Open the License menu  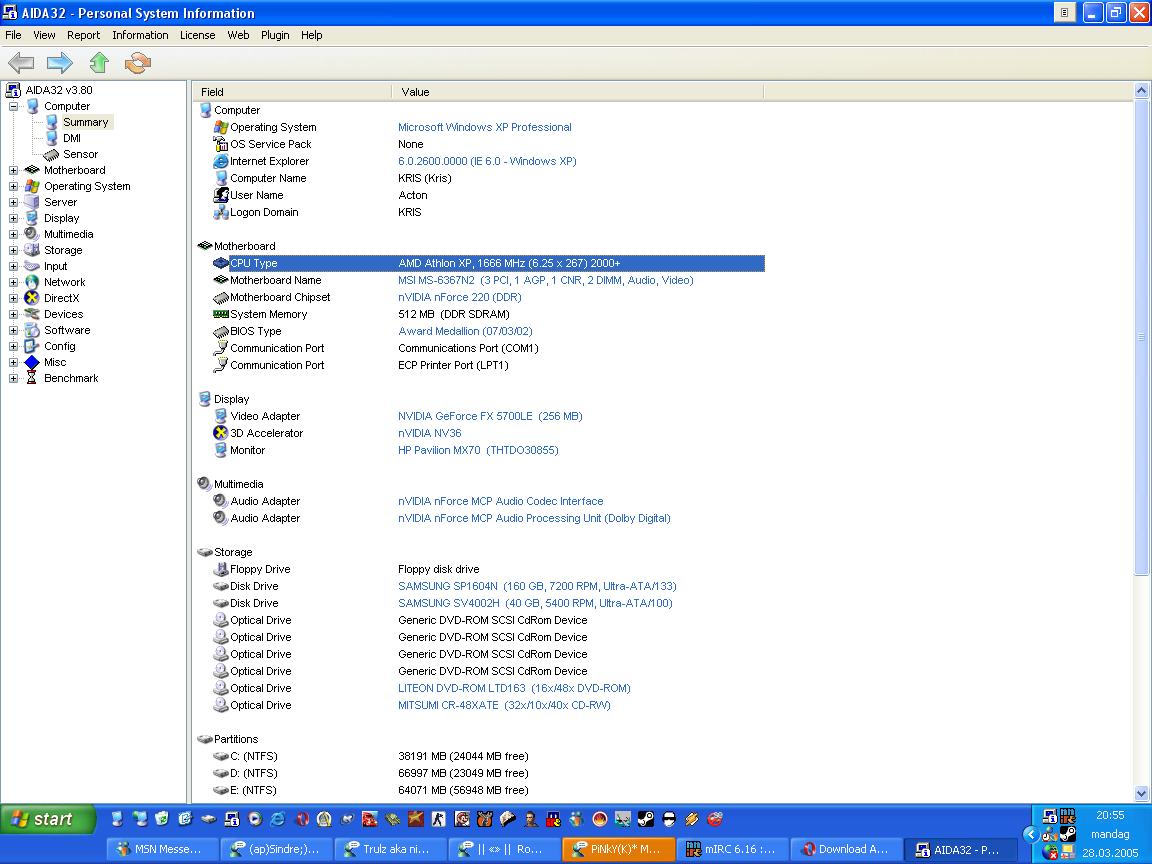[198, 35]
